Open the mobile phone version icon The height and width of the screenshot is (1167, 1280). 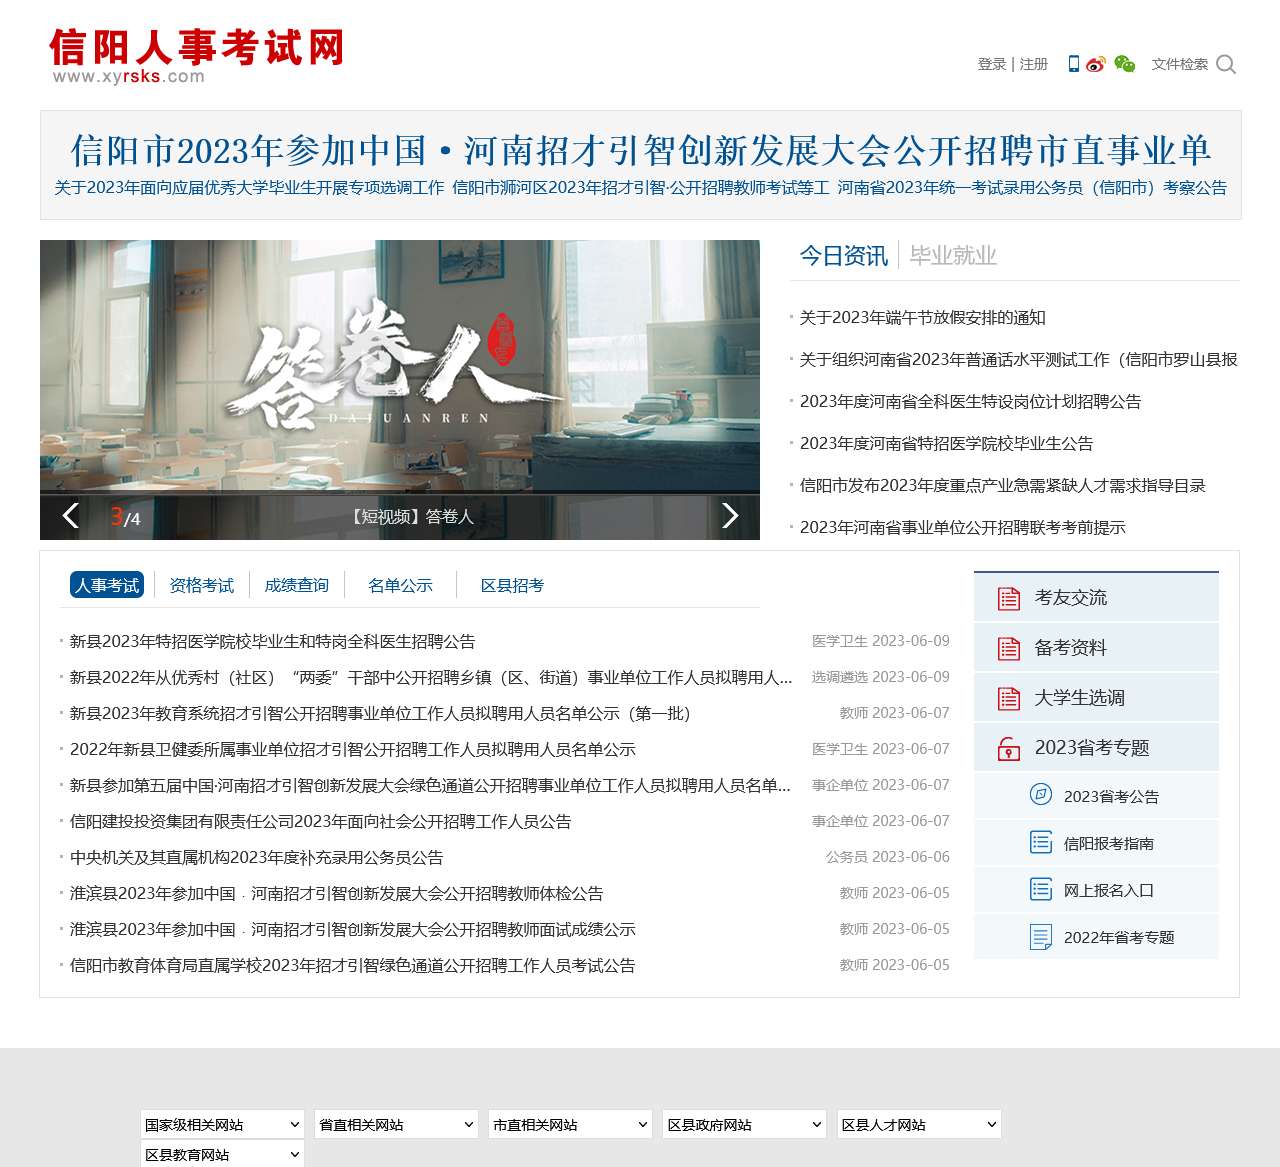[1073, 64]
